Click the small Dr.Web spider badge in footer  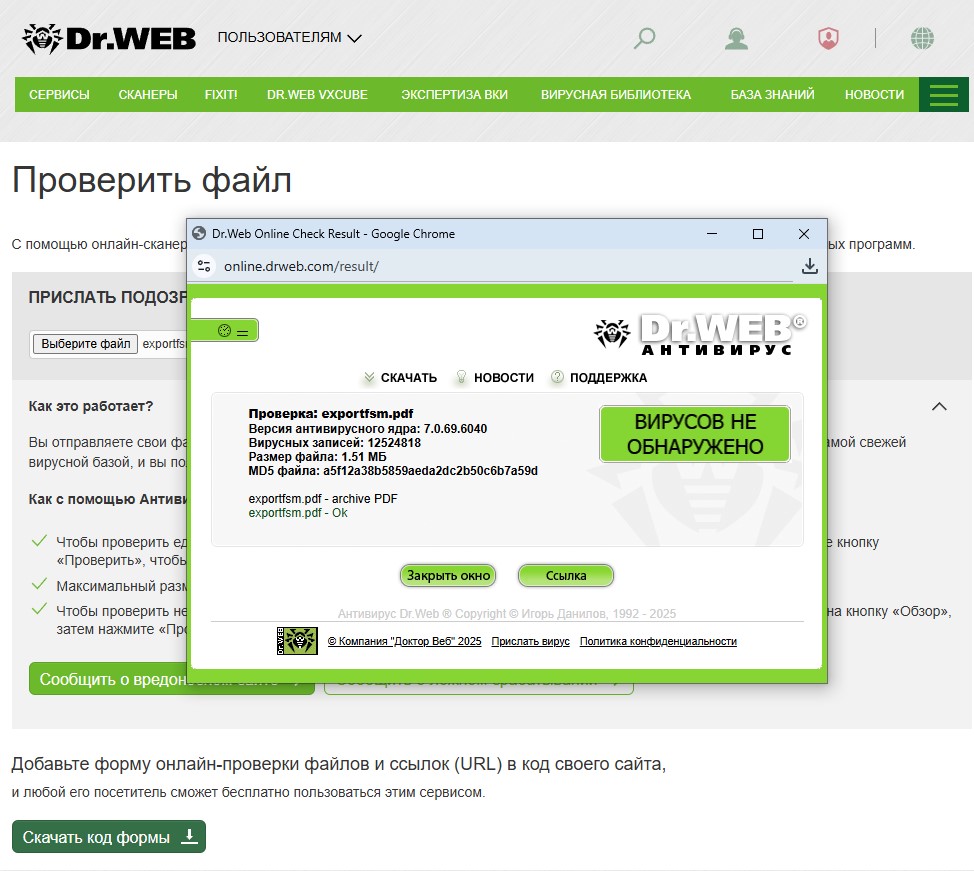(297, 641)
